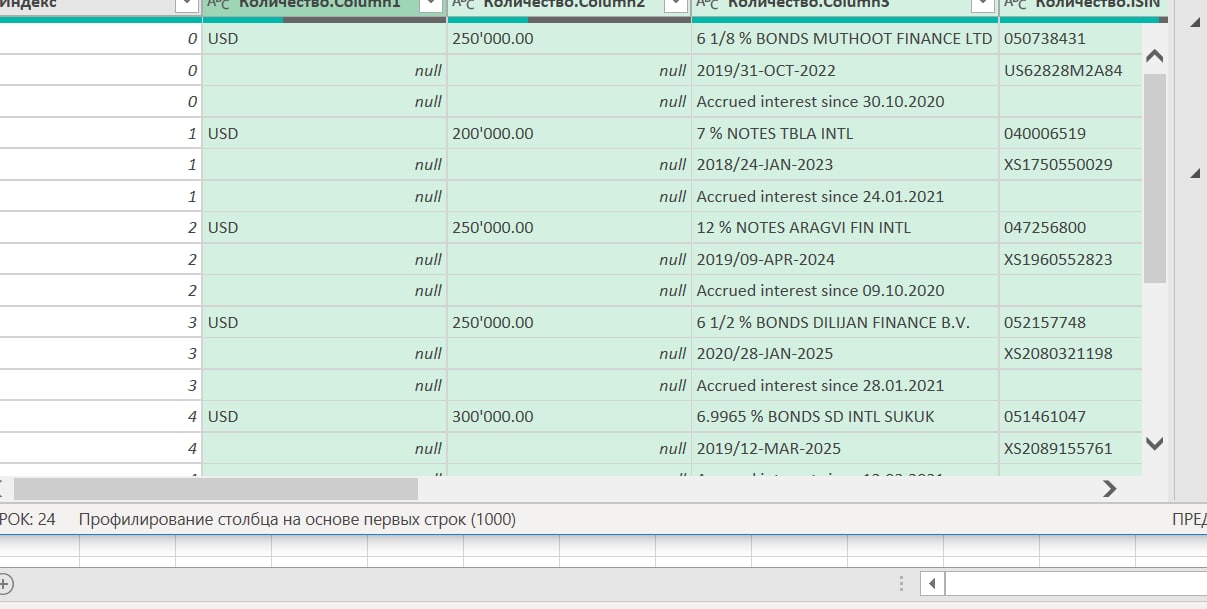Change data type icon of Количество.Column1

click(x=219, y=5)
